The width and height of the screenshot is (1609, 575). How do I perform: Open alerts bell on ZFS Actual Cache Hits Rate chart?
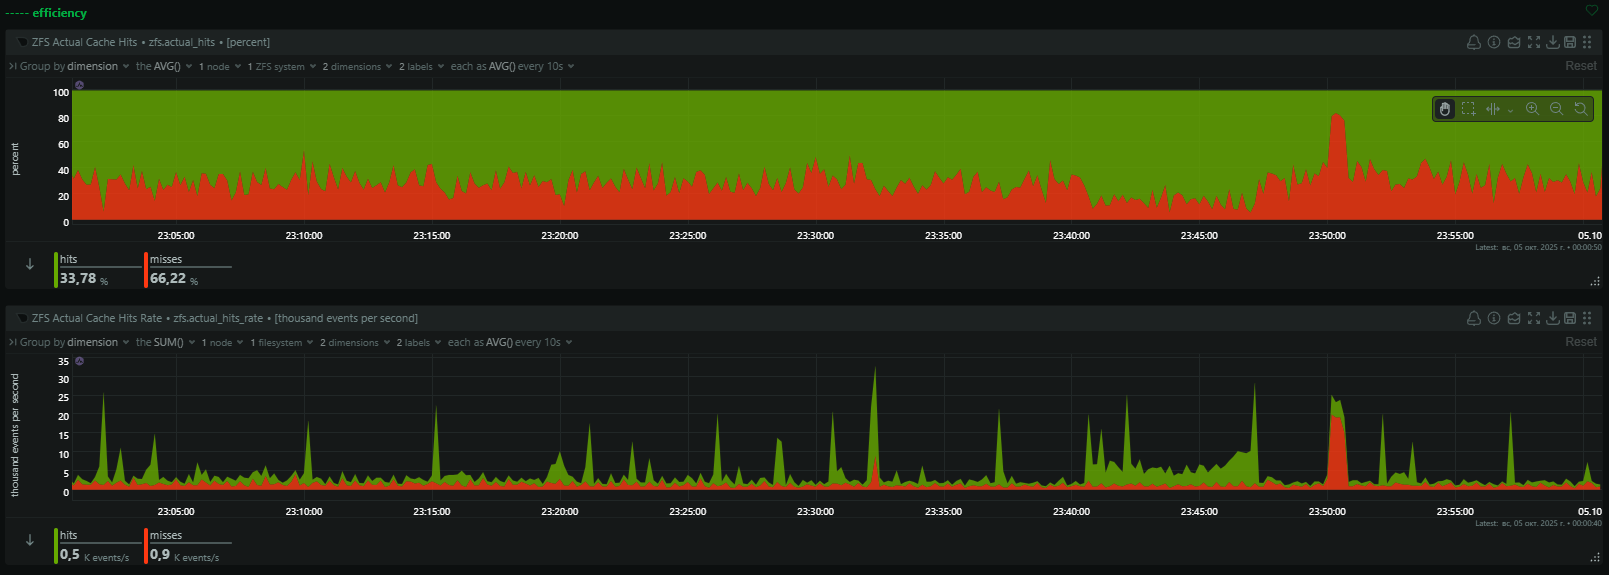click(1473, 318)
